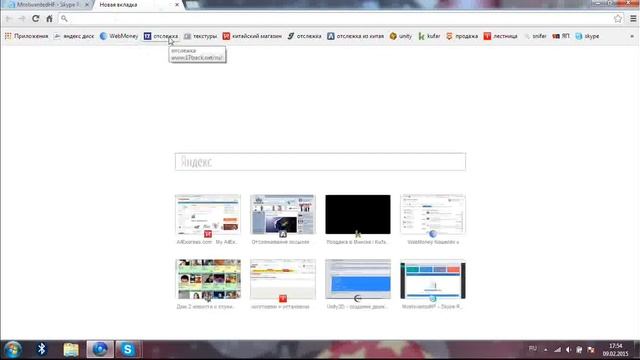The width and height of the screenshot is (640, 360).
Task: Open the Windows Start menu
Action: tap(13, 350)
